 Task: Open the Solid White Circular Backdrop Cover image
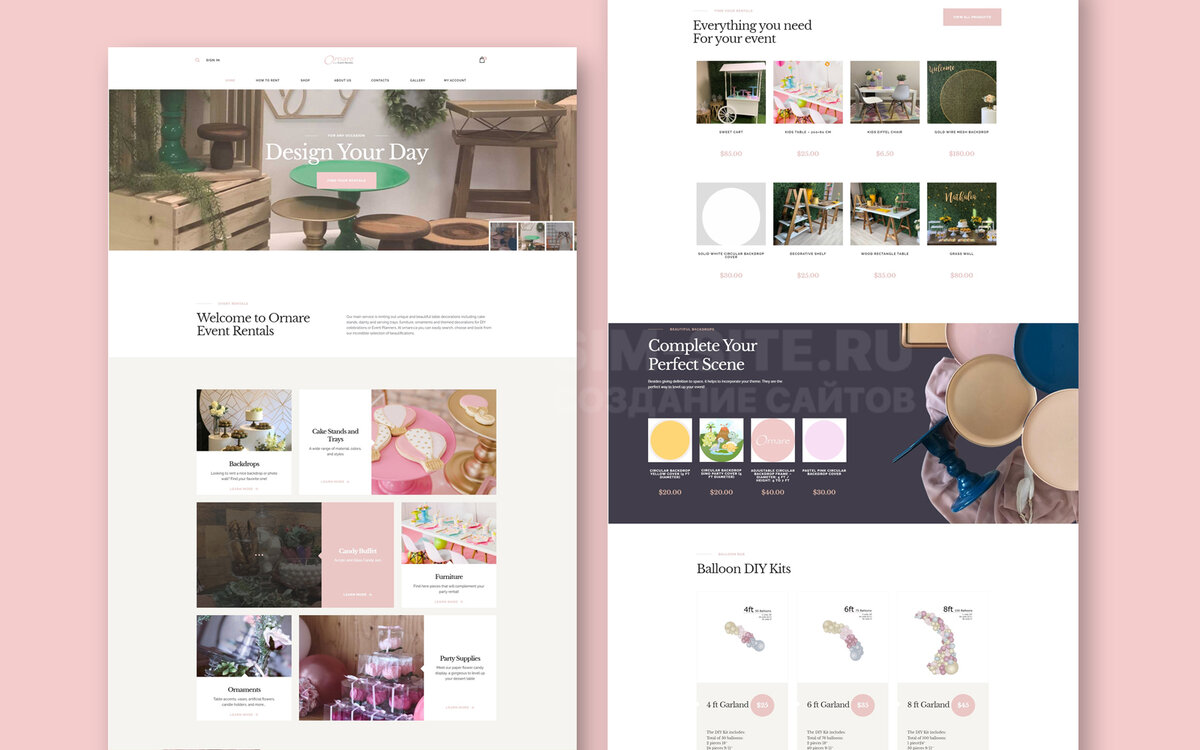(x=731, y=214)
